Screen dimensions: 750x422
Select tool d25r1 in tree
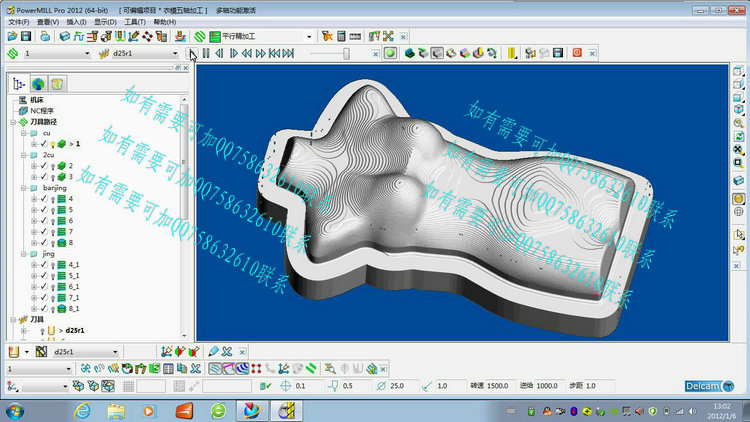pos(75,331)
